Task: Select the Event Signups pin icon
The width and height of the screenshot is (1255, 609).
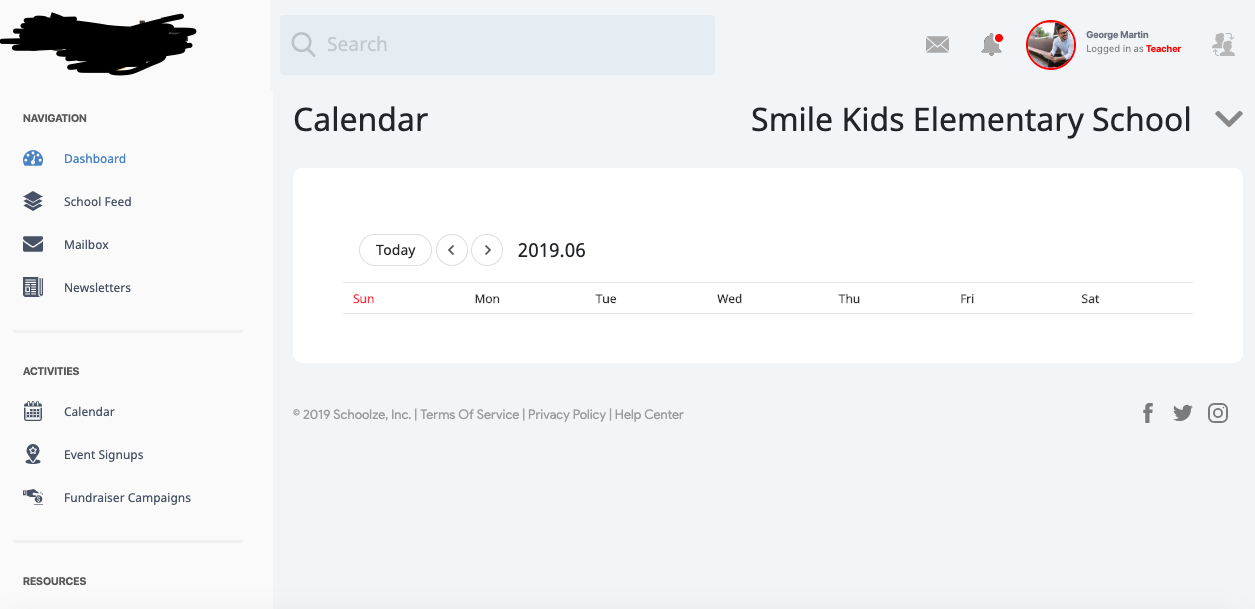Action: 33,454
